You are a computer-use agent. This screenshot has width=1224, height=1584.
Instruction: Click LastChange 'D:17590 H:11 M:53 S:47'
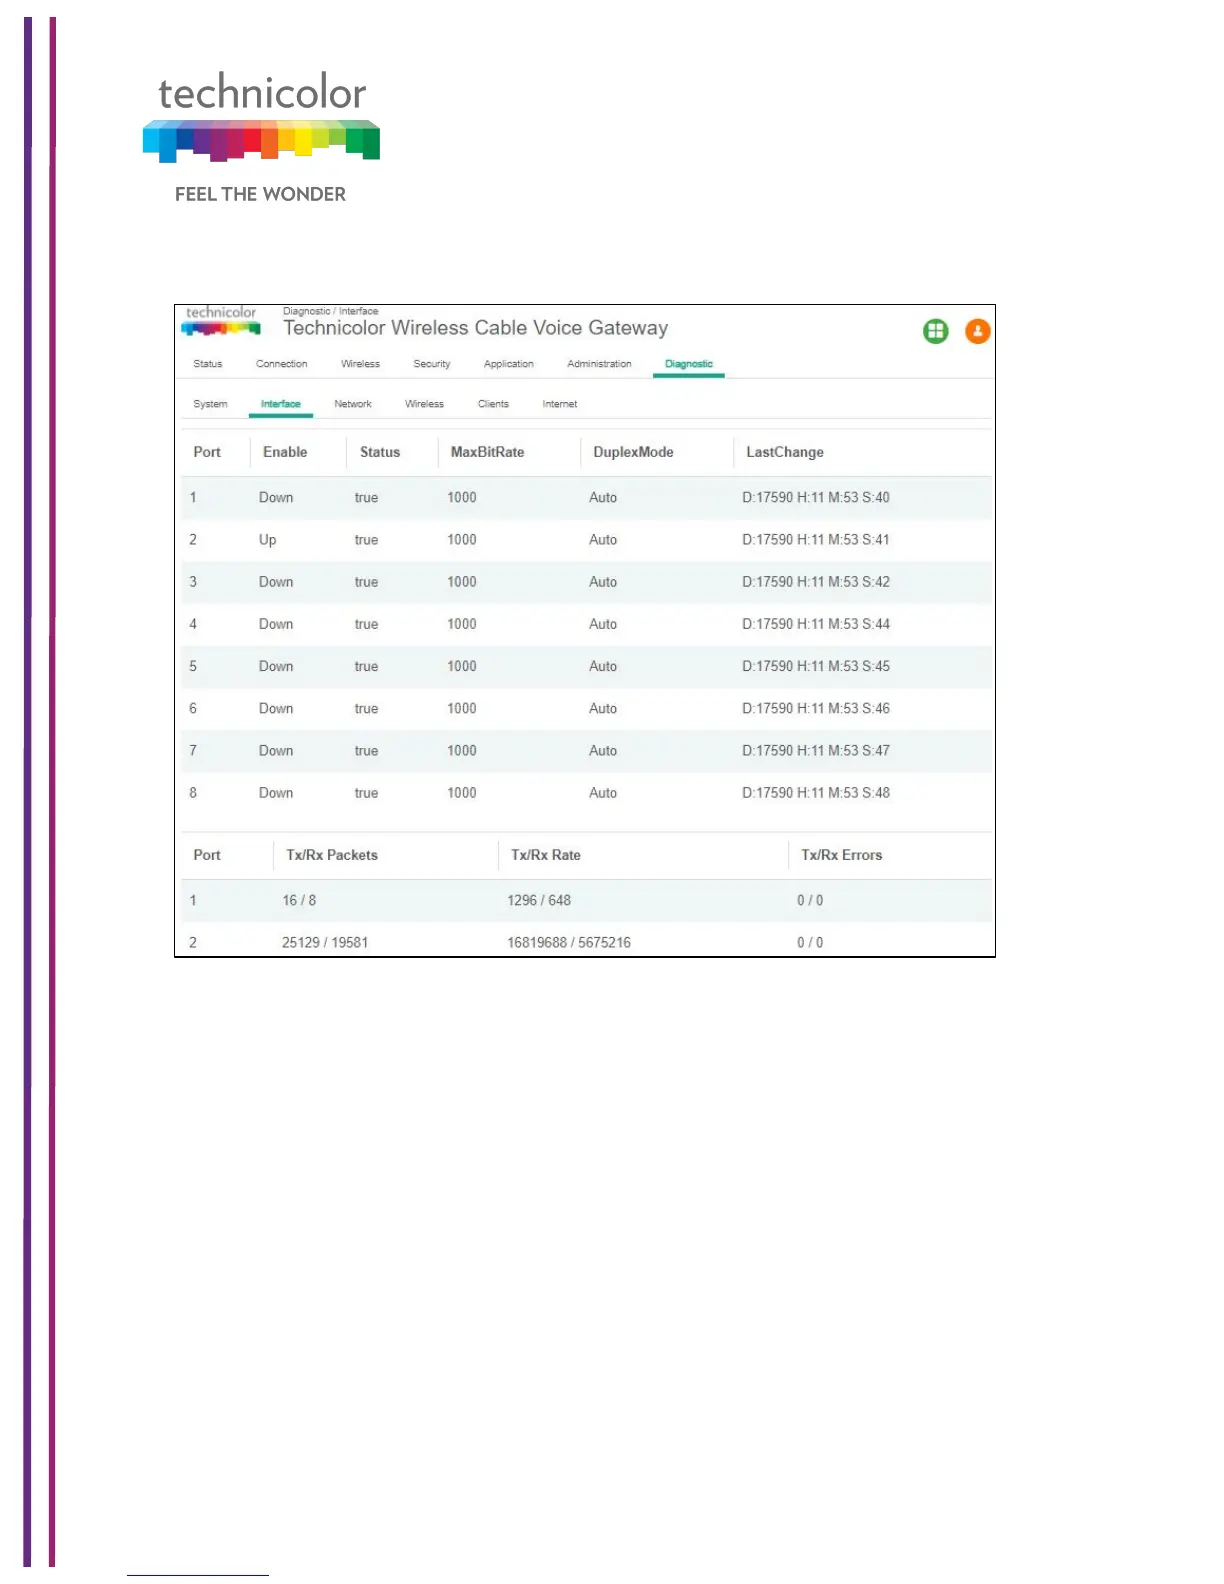point(816,750)
